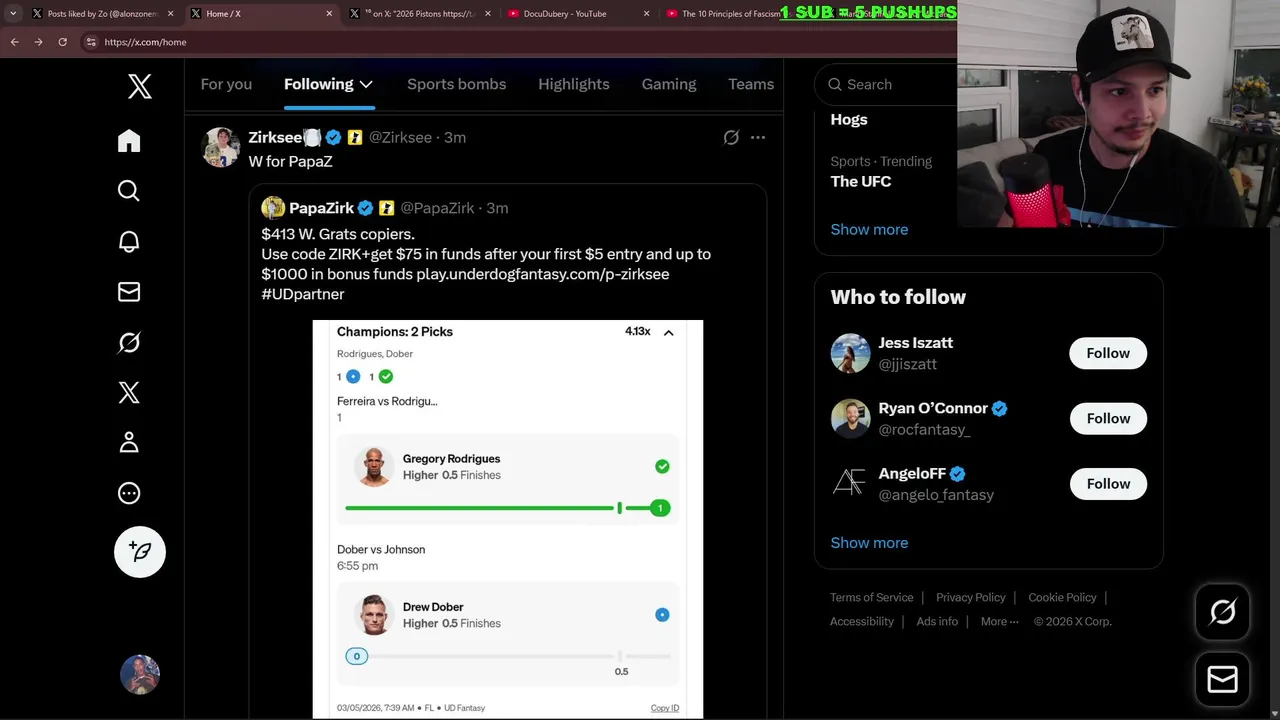The image size is (1280, 720).
Task: Switch to Posts liked by Zo tab
Action: pyautogui.click(x=102, y=13)
